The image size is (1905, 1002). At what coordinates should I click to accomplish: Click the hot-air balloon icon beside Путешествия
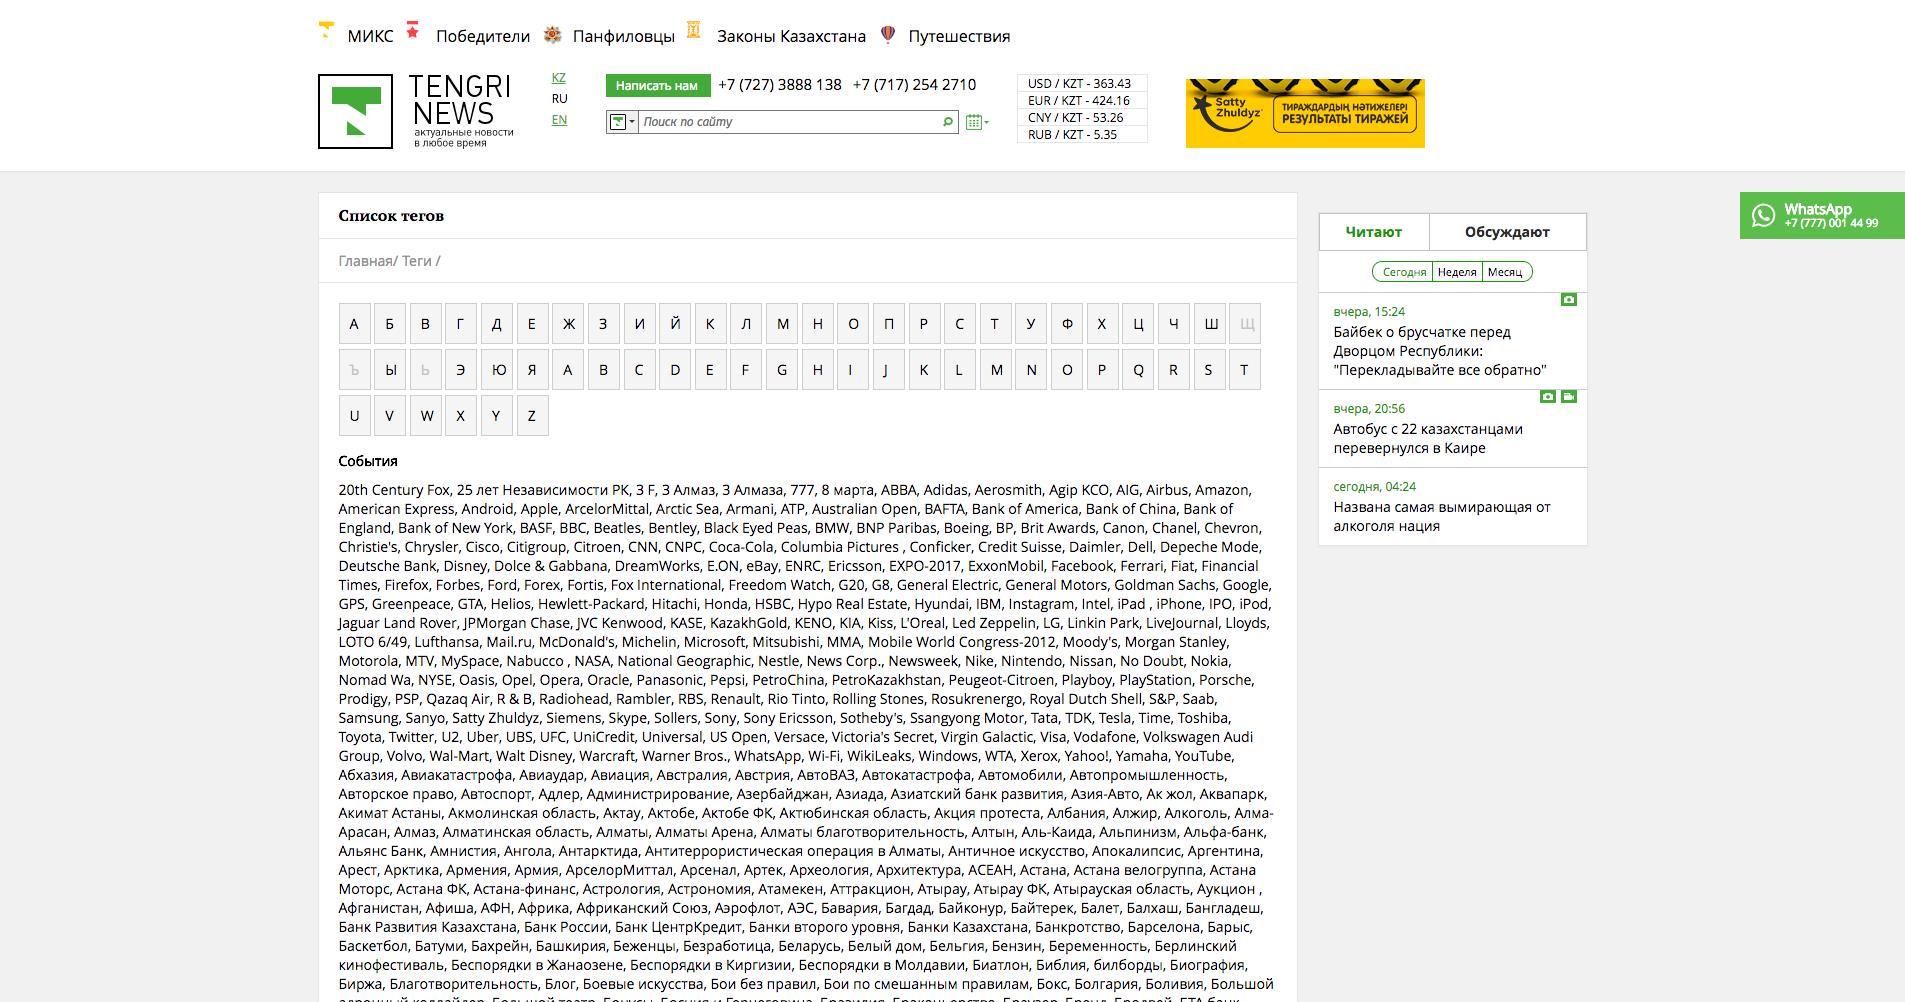coord(887,34)
